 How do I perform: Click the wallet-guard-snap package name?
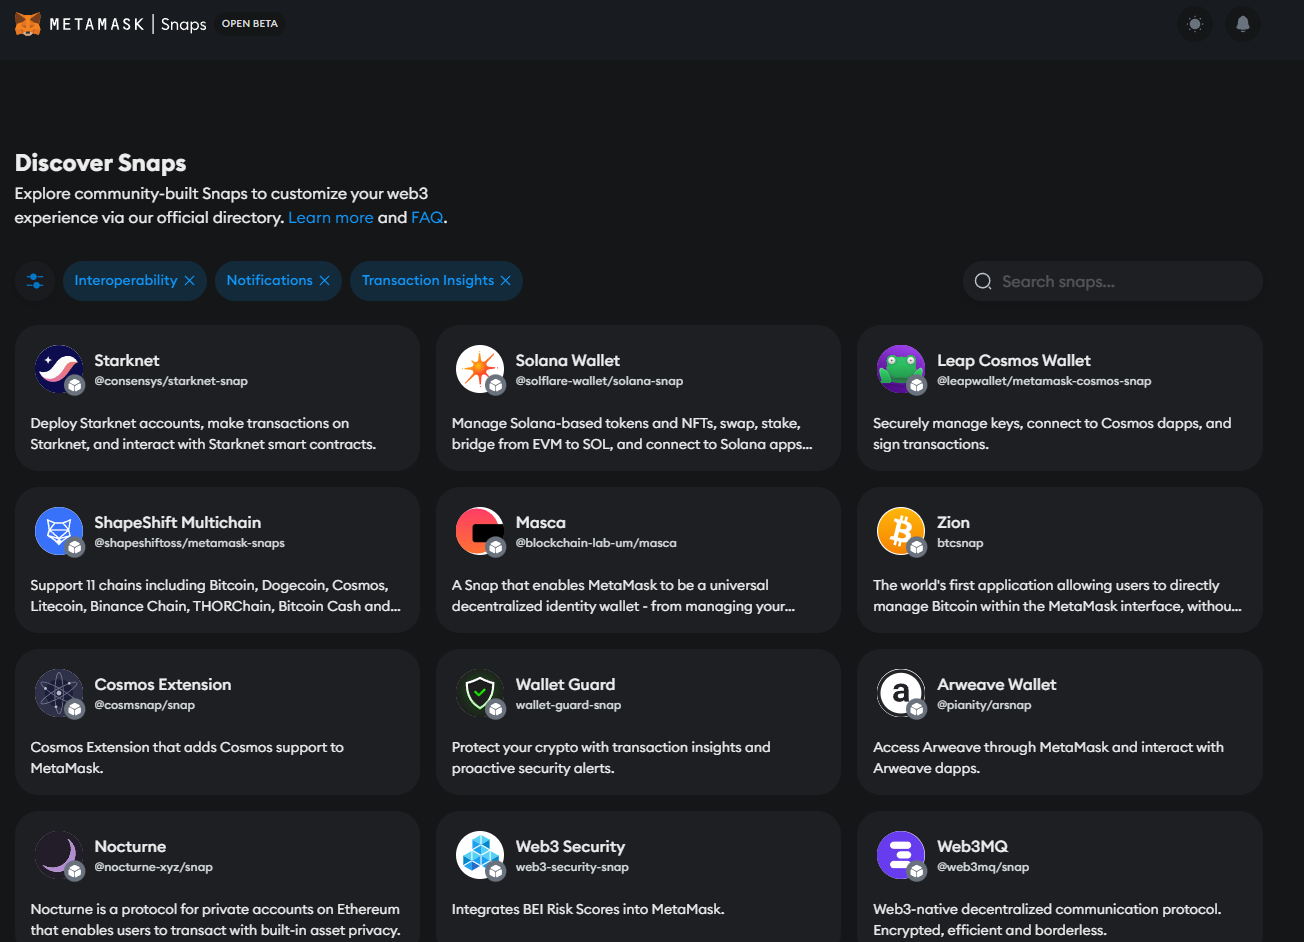[x=569, y=705]
